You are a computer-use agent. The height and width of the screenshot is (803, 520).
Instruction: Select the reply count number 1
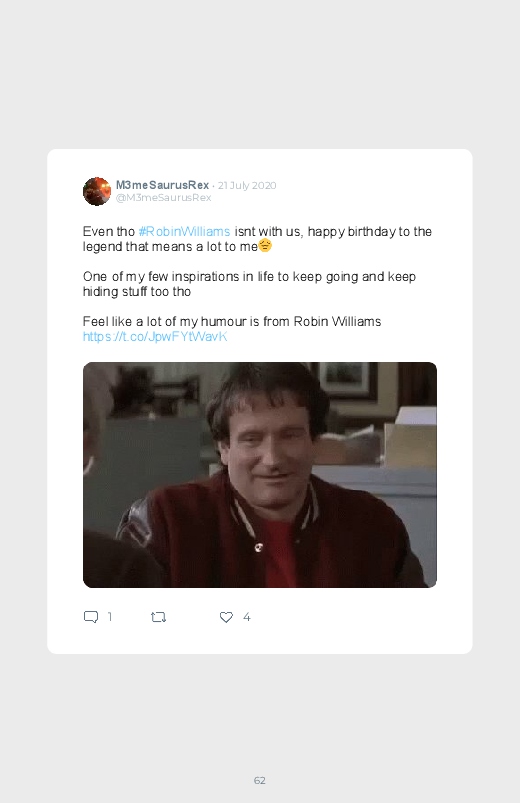click(110, 617)
